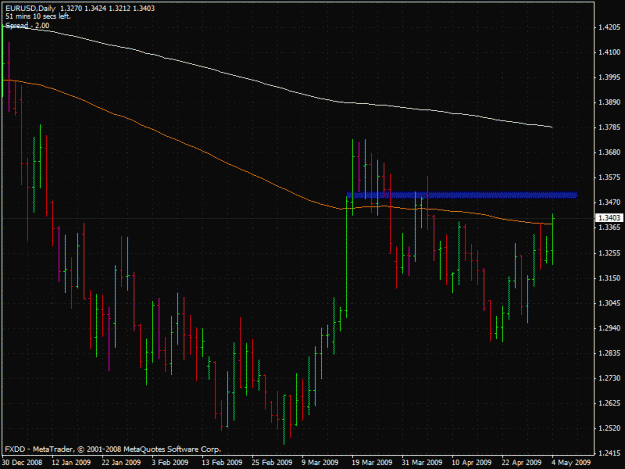Click the 1.3890 price scale label

[x=609, y=102]
